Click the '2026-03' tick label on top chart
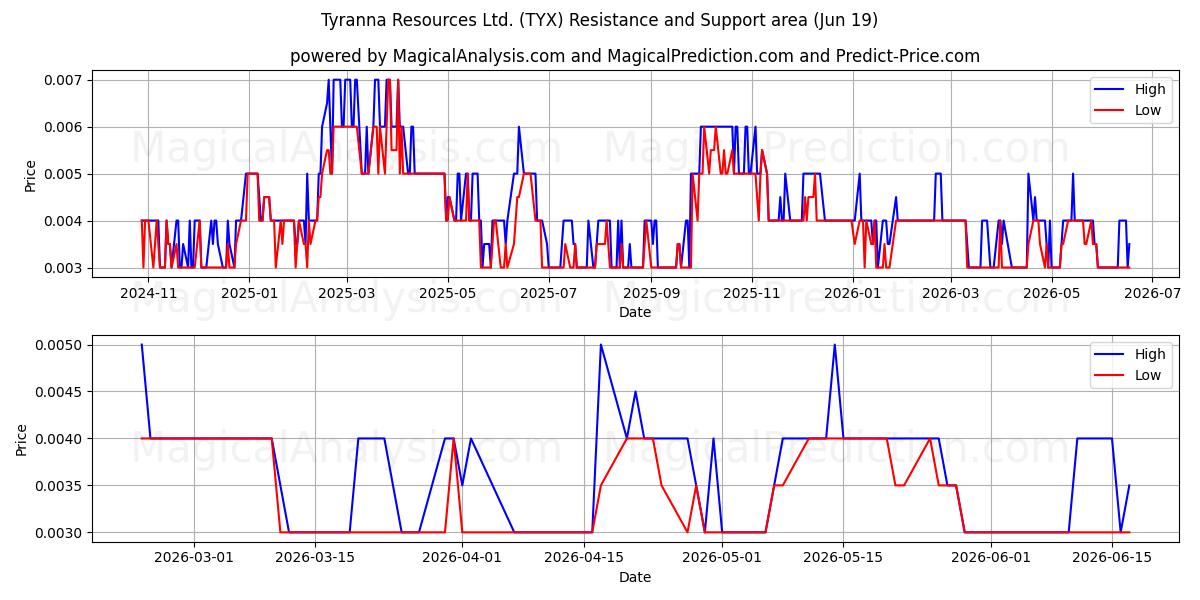1200x600 pixels. 951,293
